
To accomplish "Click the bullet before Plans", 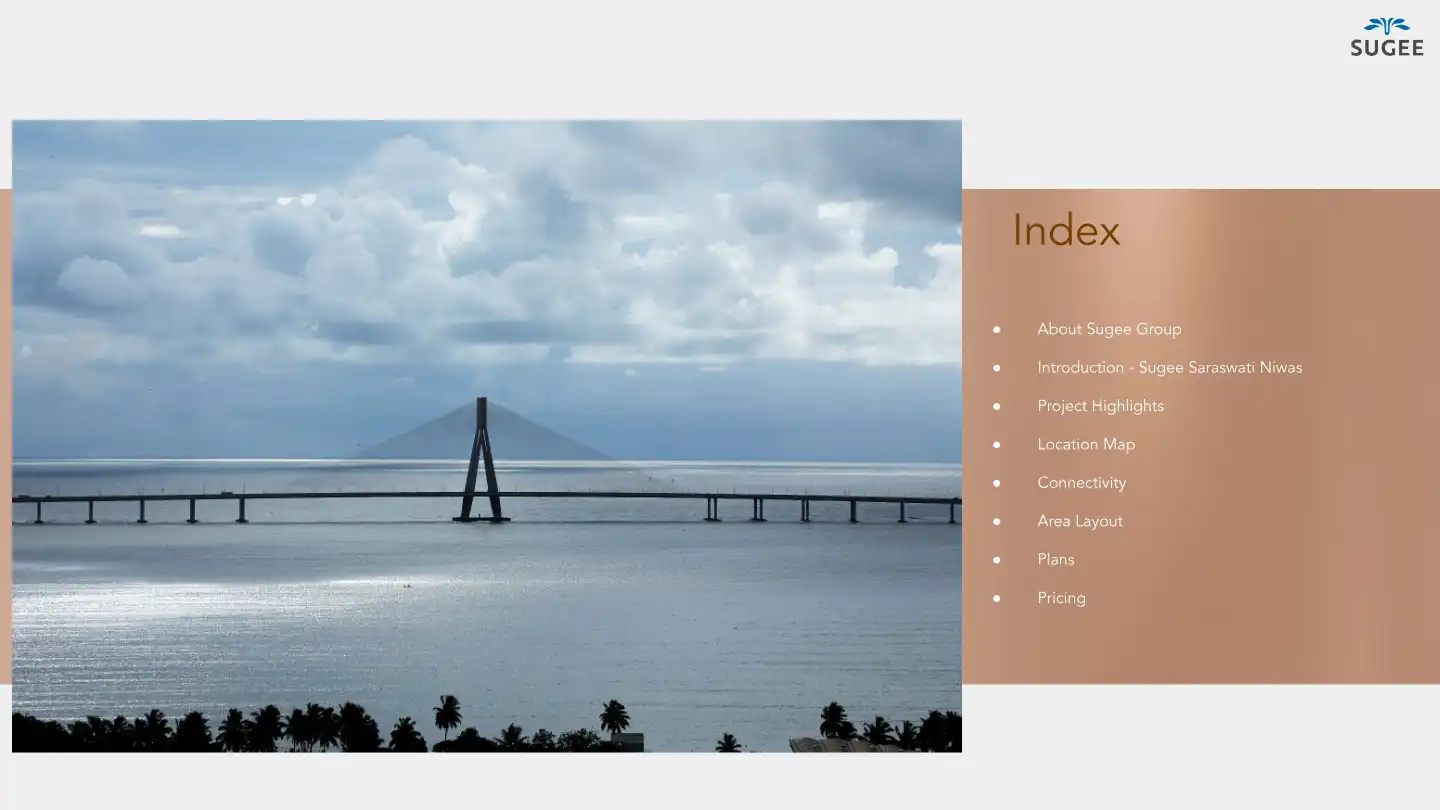I will click(996, 560).
